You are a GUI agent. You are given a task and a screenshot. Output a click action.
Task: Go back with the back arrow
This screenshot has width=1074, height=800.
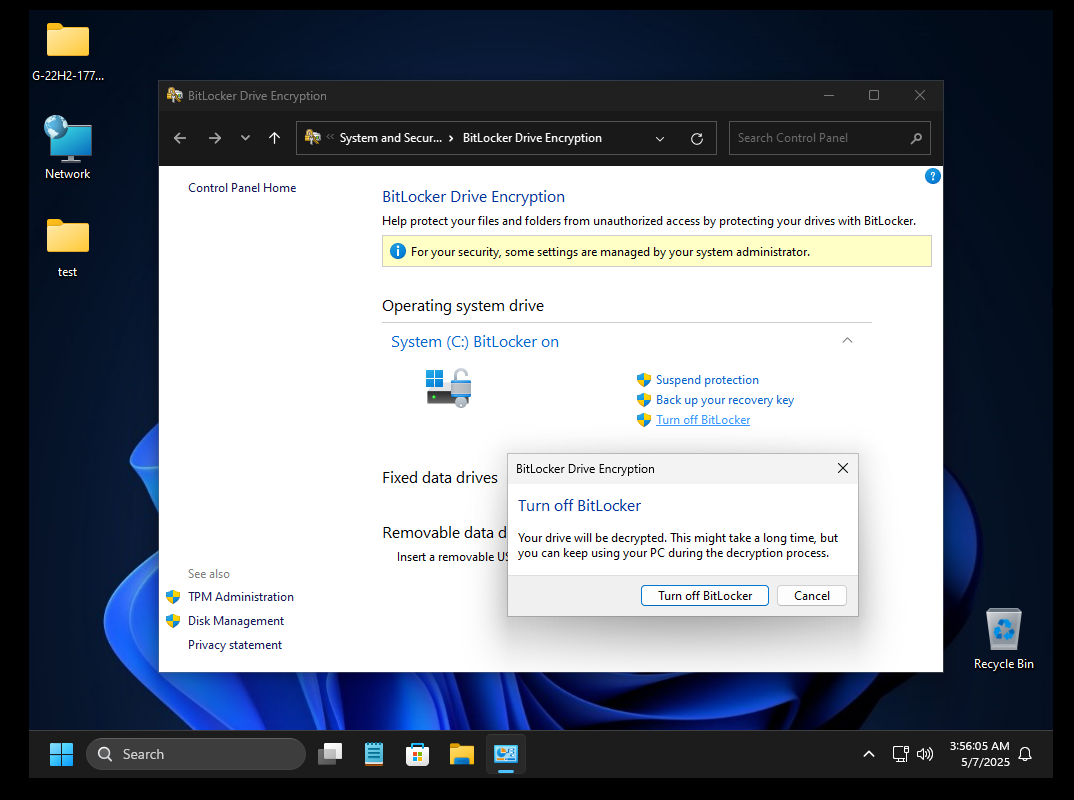coord(180,138)
